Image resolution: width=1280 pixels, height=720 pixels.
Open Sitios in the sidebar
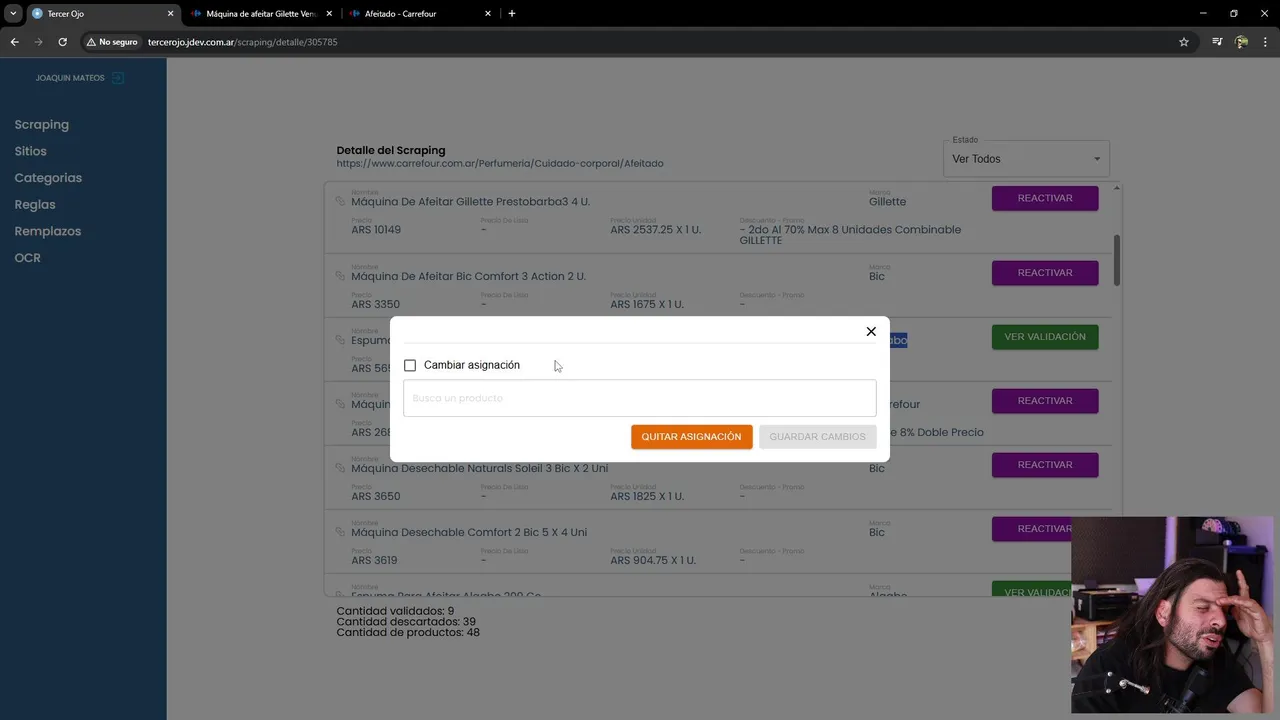[x=31, y=151]
